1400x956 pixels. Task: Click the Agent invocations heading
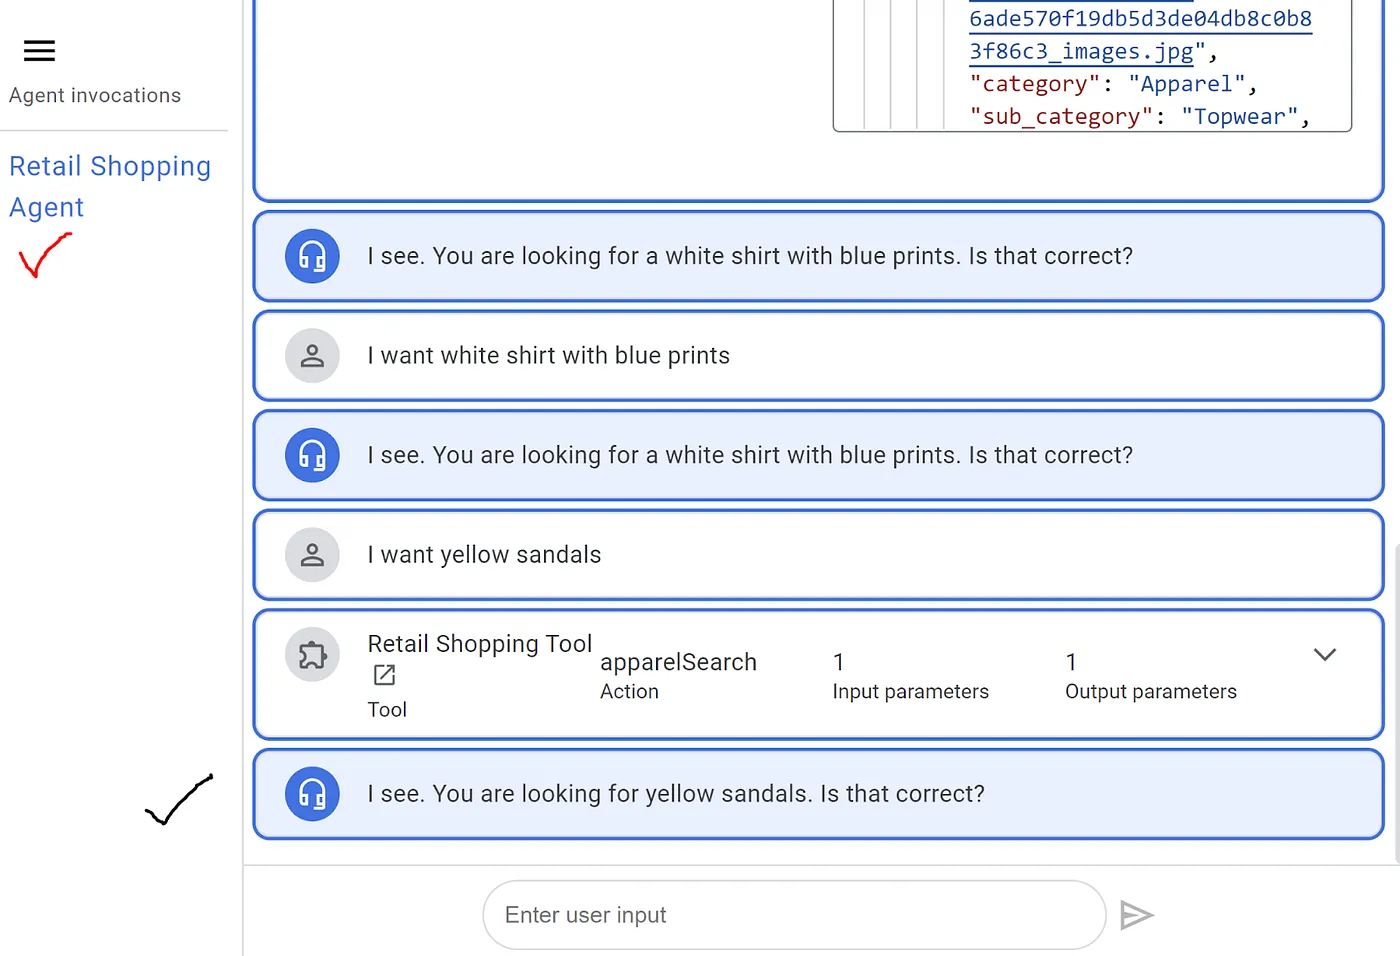[95, 96]
